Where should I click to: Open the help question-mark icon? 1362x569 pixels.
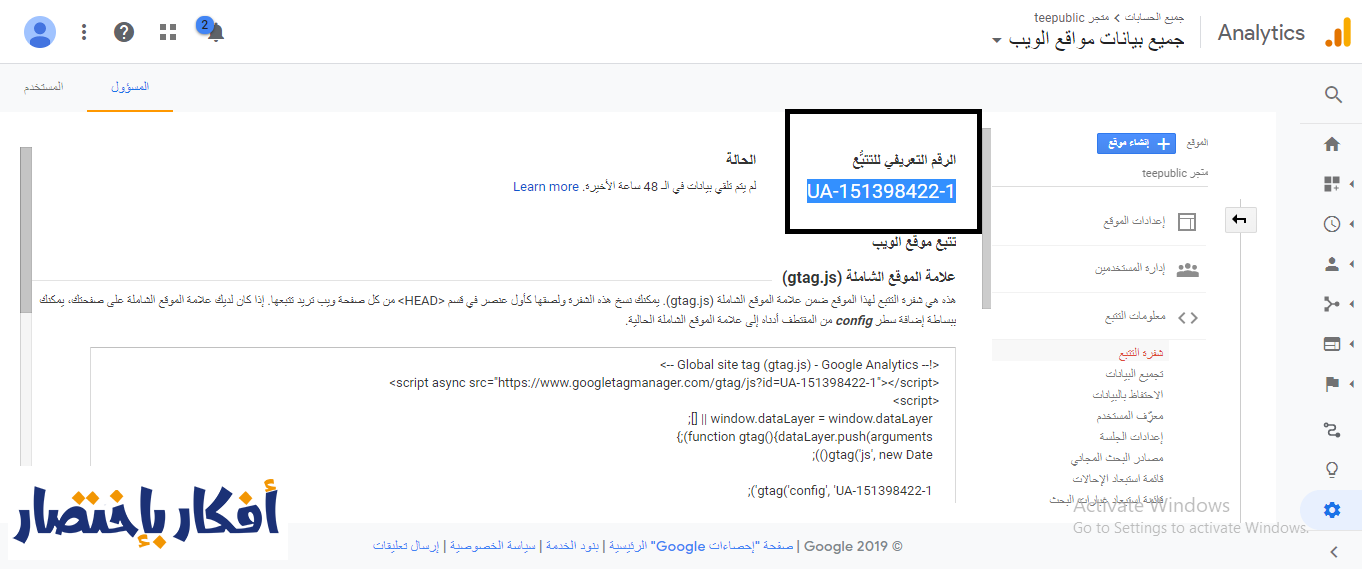[x=124, y=32]
